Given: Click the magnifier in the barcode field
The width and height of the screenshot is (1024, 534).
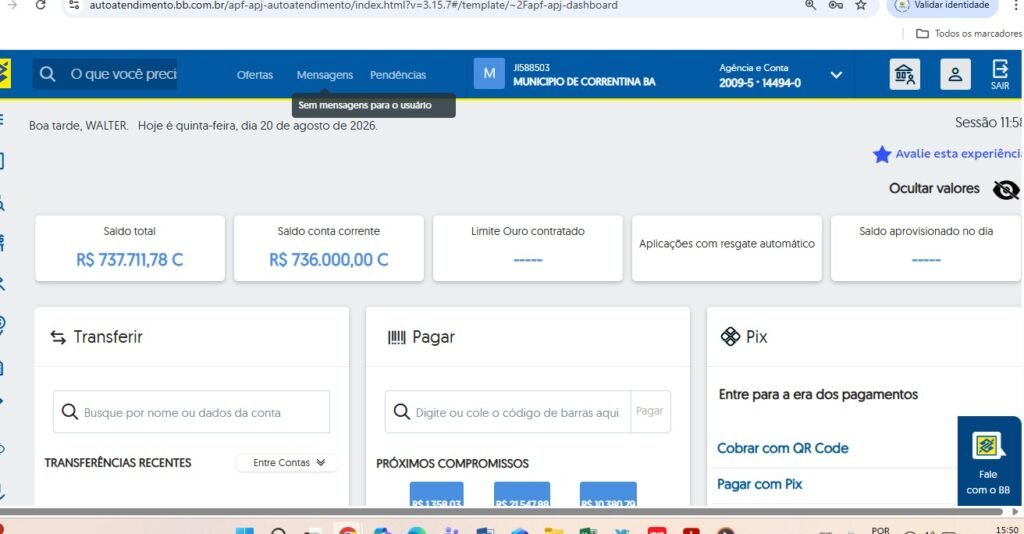Looking at the screenshot, I should pyautogui.click(x=402, y=411).
